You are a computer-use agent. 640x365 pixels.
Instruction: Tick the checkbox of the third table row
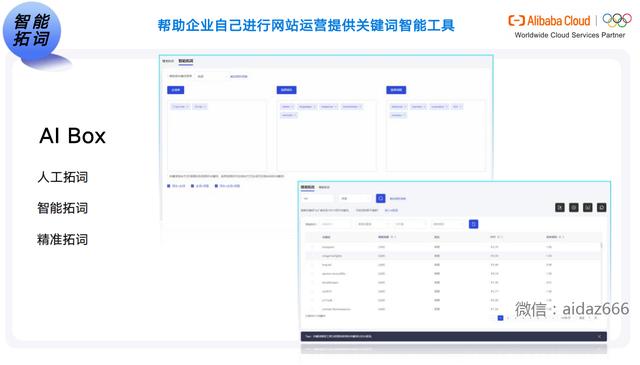click(313, 265)
